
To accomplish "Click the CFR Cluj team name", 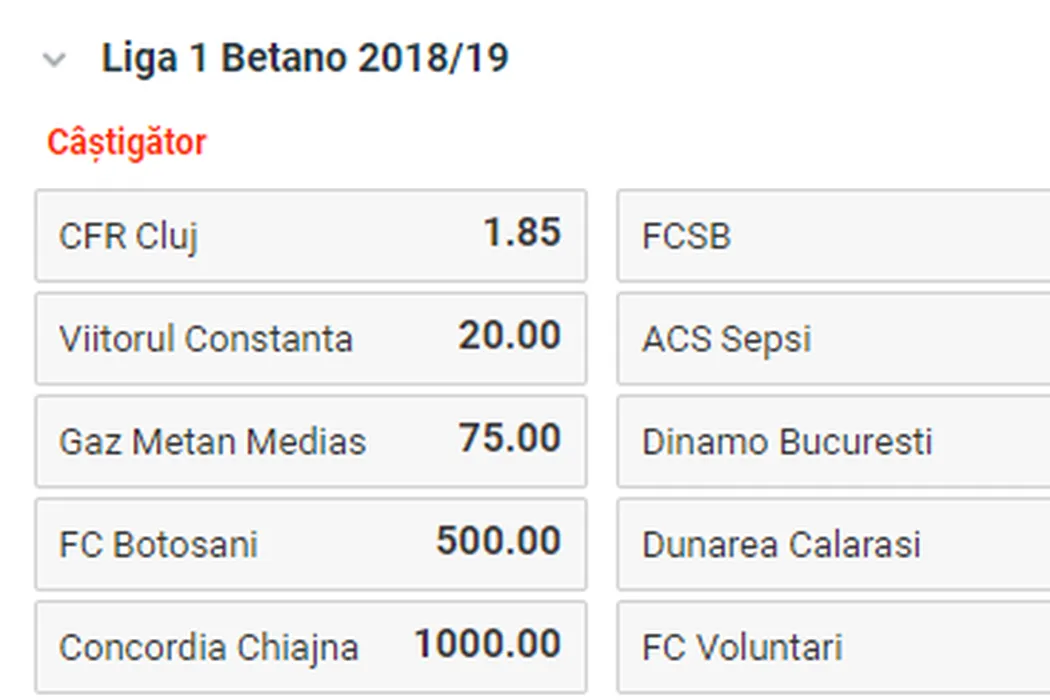I will [128, 237].
